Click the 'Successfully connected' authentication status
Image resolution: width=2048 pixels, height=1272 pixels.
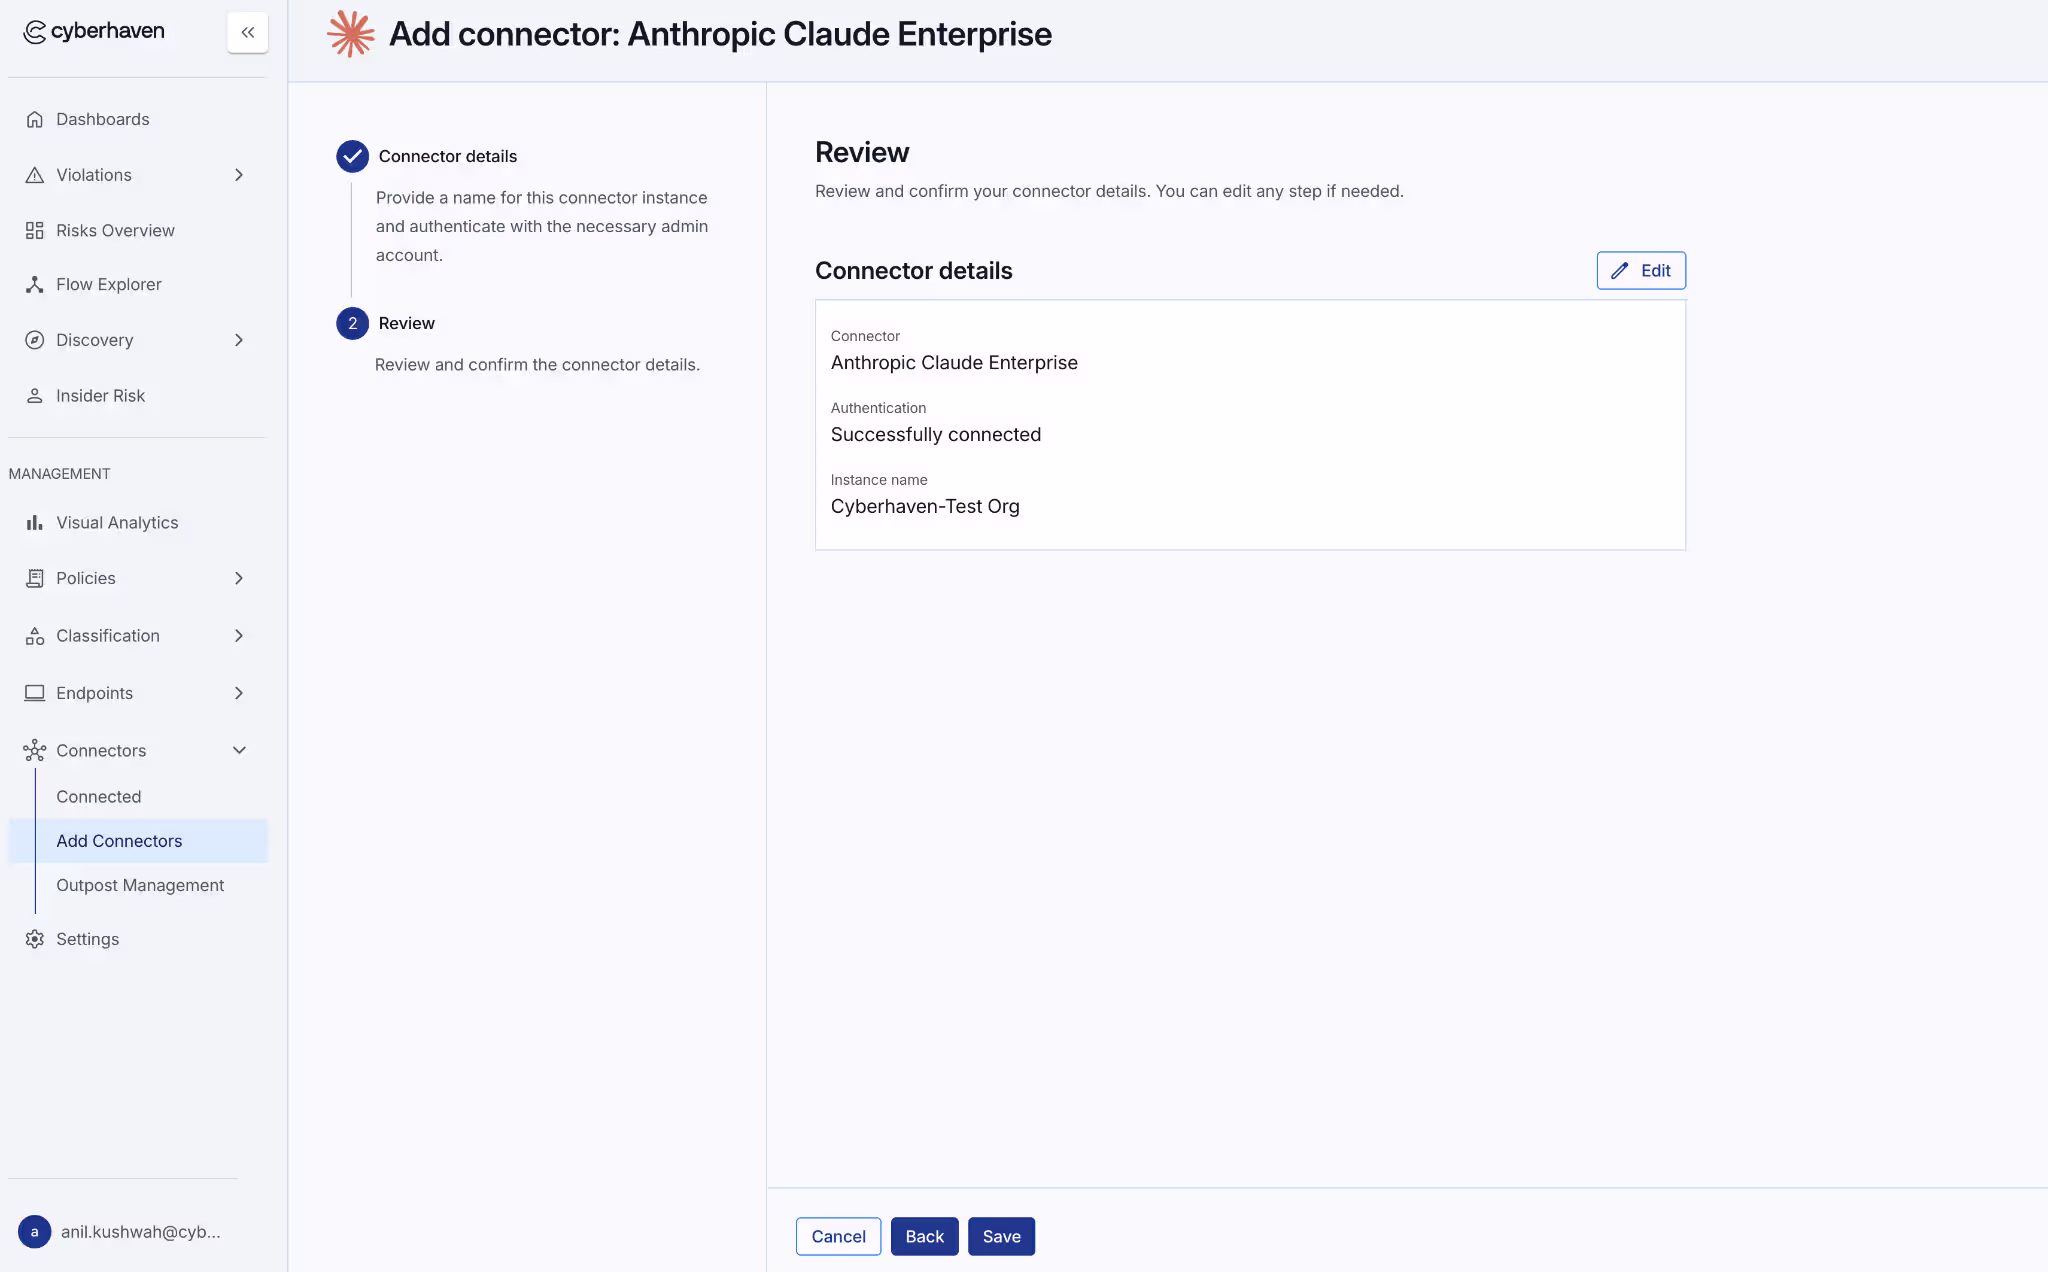point(936,435)
